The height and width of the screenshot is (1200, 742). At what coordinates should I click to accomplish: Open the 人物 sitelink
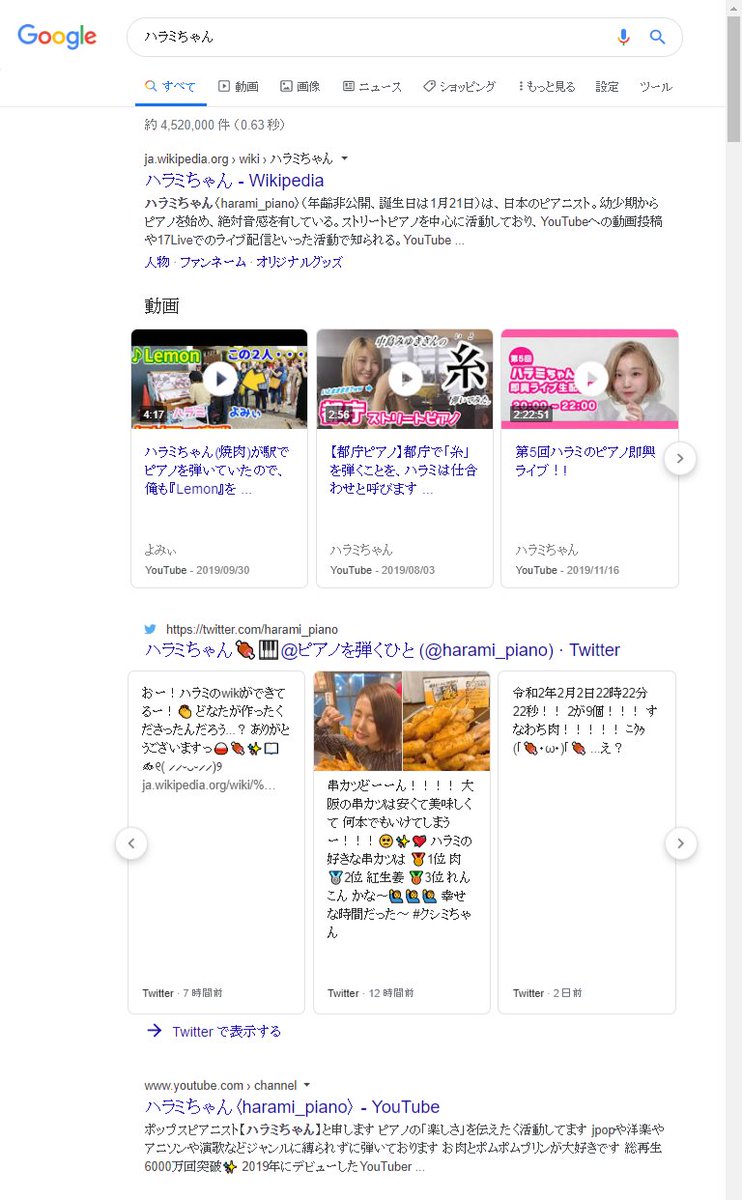[x=156, y=262]
